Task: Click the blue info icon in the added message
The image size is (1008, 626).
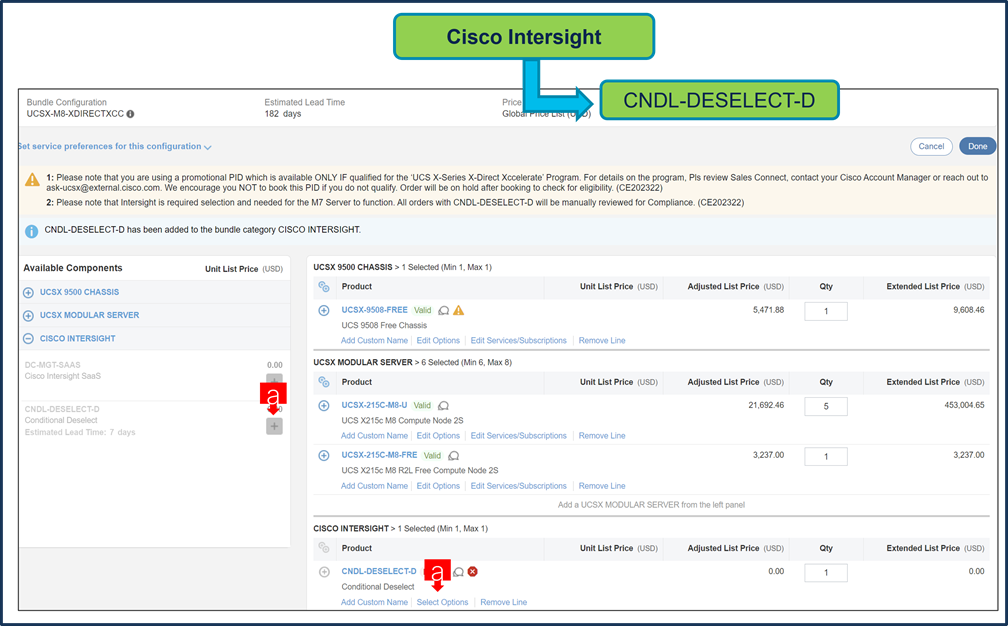Action: tap(31, 231)
